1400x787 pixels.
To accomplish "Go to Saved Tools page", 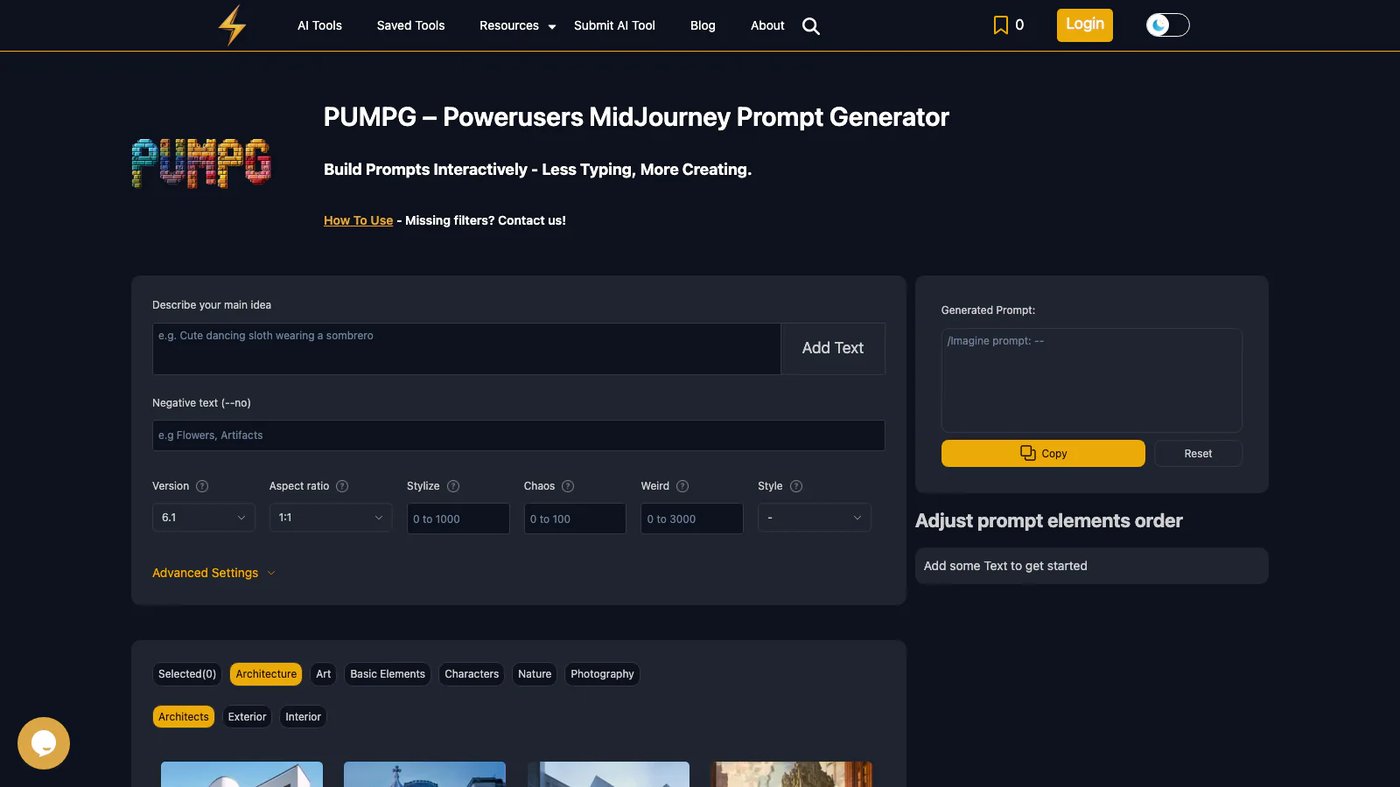I will (x=411, y=26).
